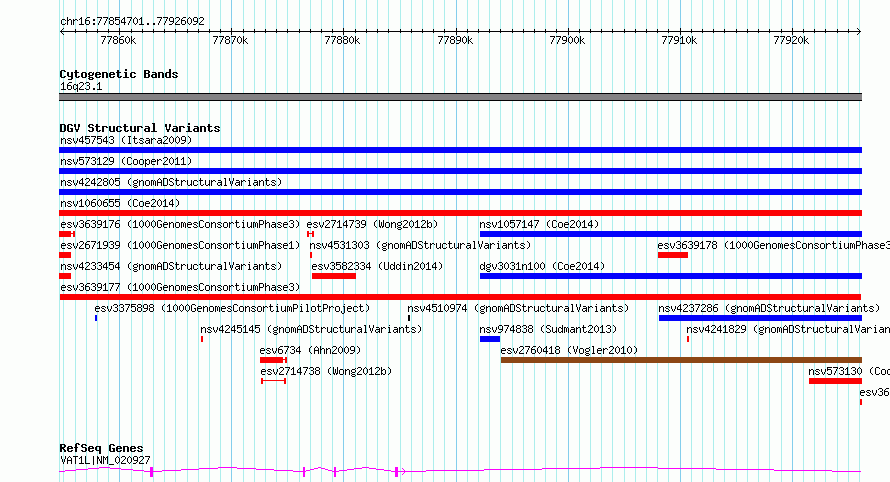Viewport: 890px width, 482px height.
Task: Open the nsv573130 variant label
Action: [849, 371]
